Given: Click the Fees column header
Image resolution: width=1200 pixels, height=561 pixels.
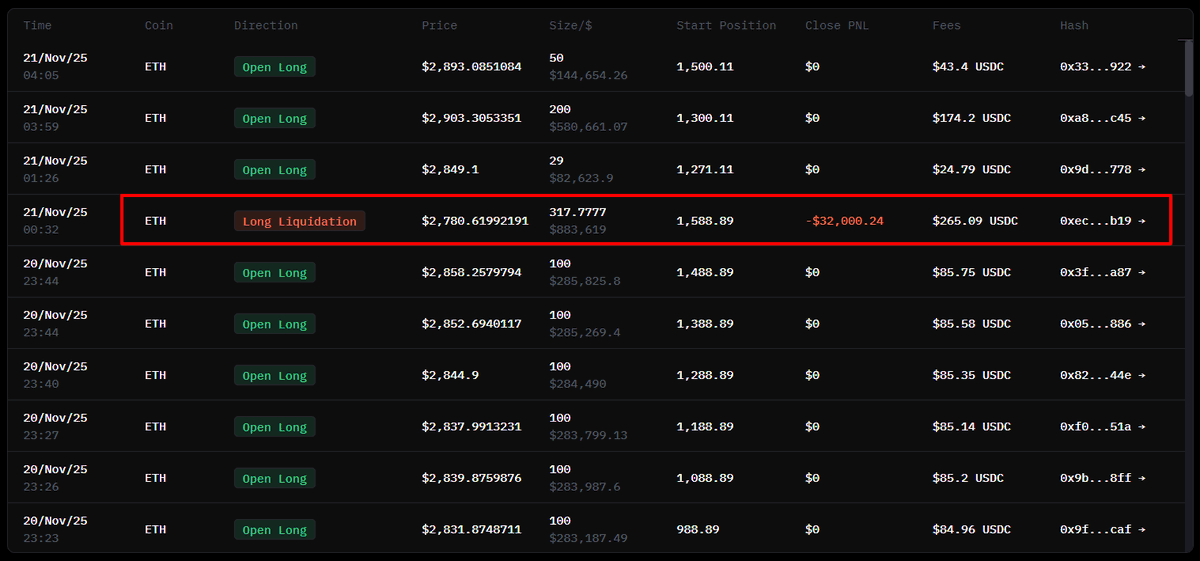Looking at the screenshot, I should [x=947, y=25].
